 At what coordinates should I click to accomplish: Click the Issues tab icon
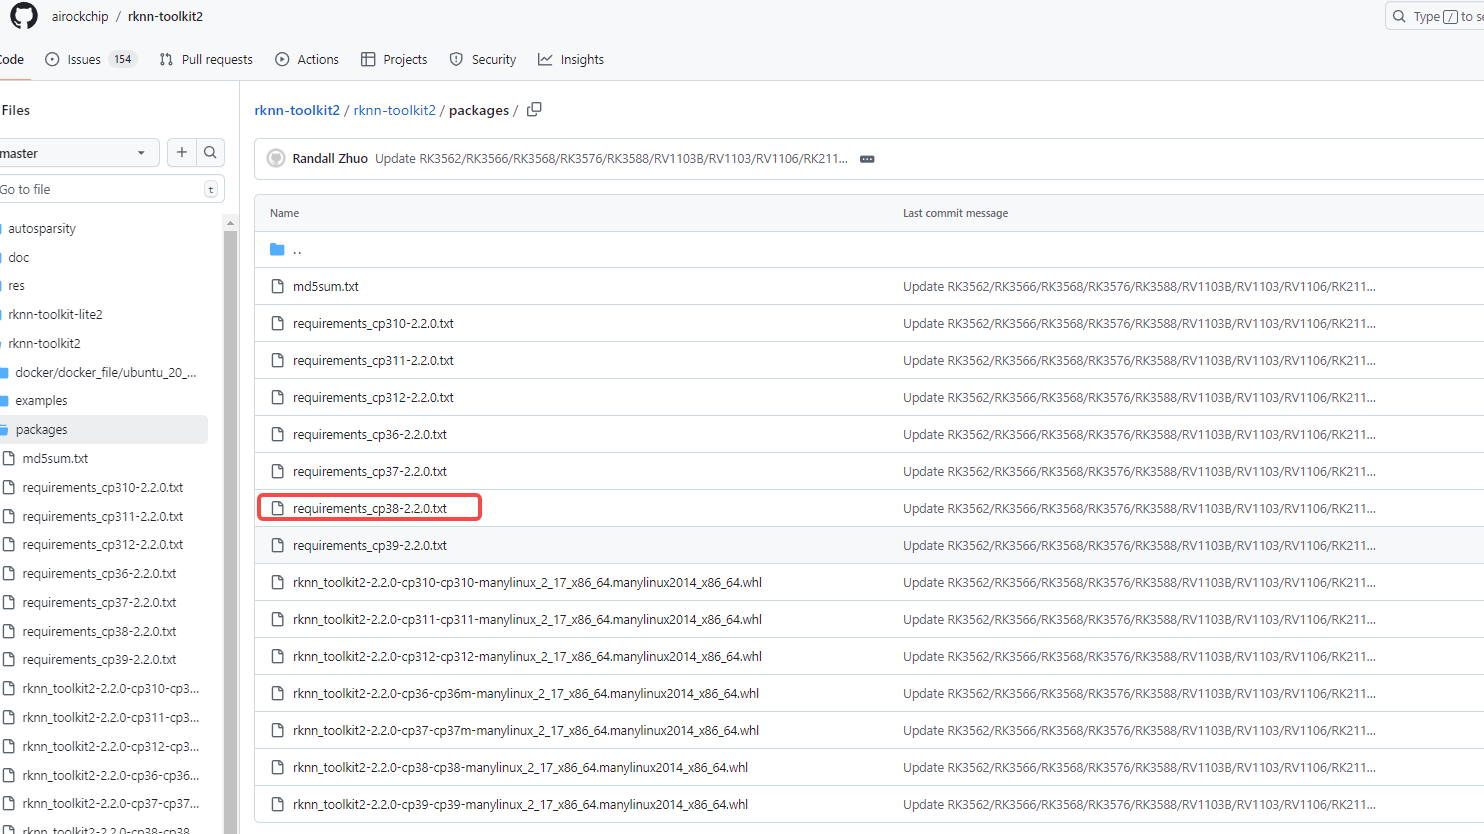pyautogui.click(x=52, y=59)
